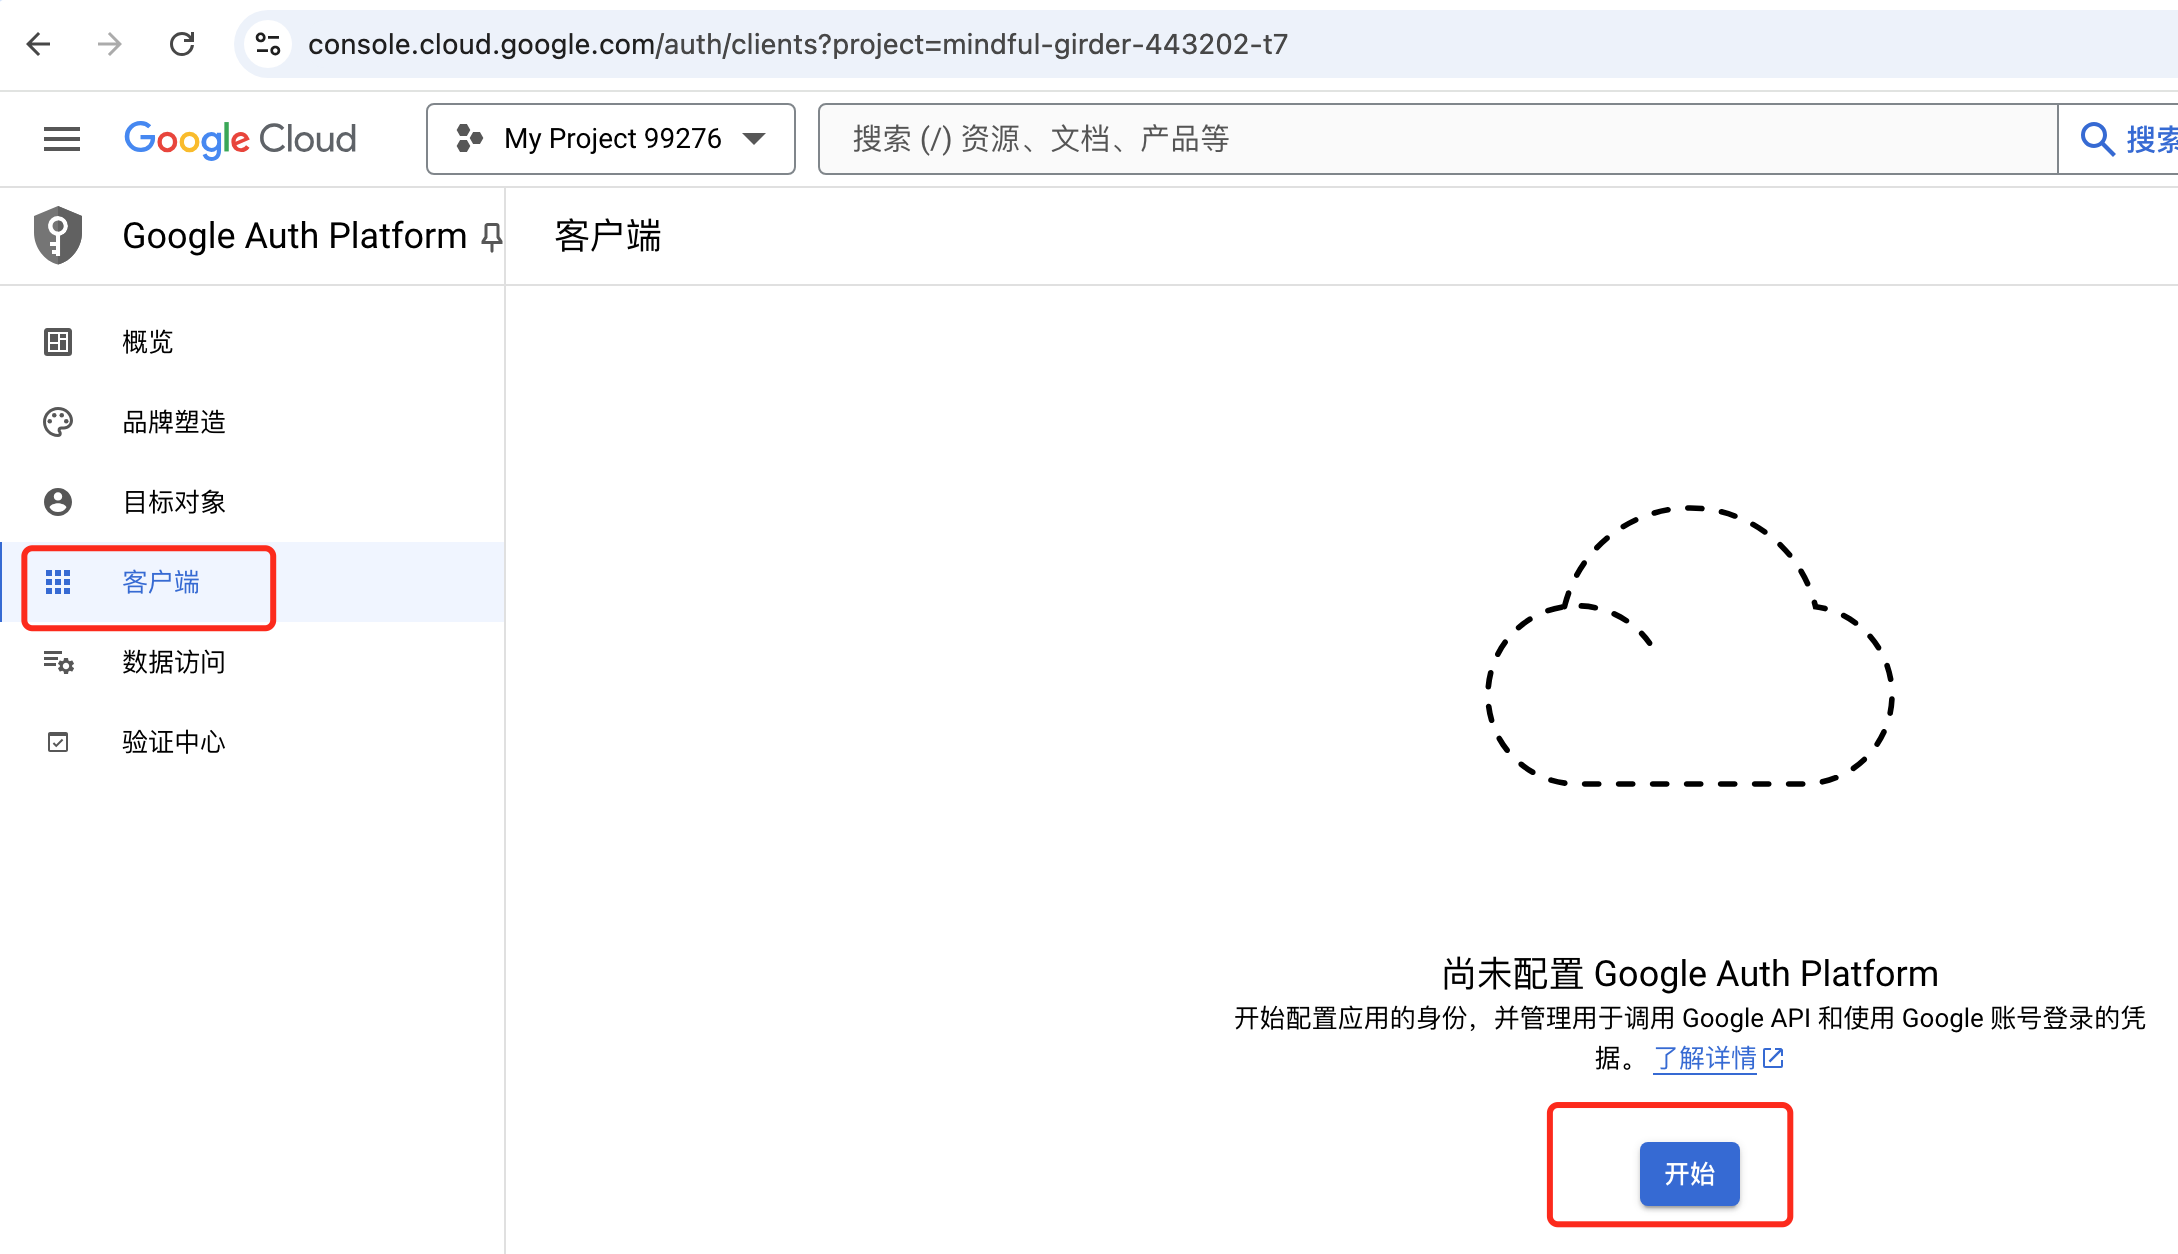
Task: Click the blue 开始 button
Action: click(x=1689, y=1173)
